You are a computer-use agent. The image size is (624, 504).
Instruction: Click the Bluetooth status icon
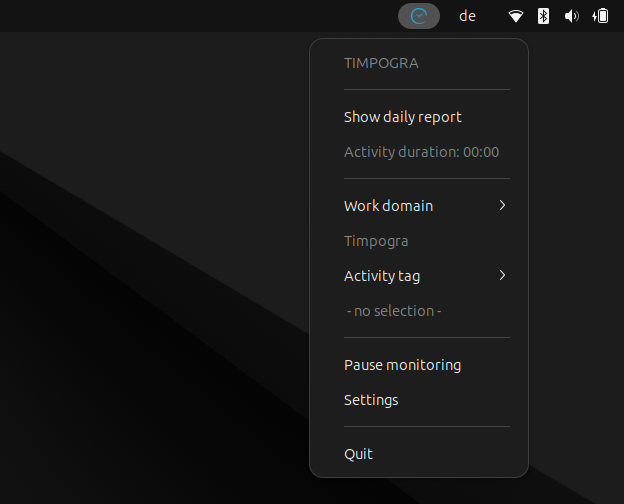click(543, 16)
